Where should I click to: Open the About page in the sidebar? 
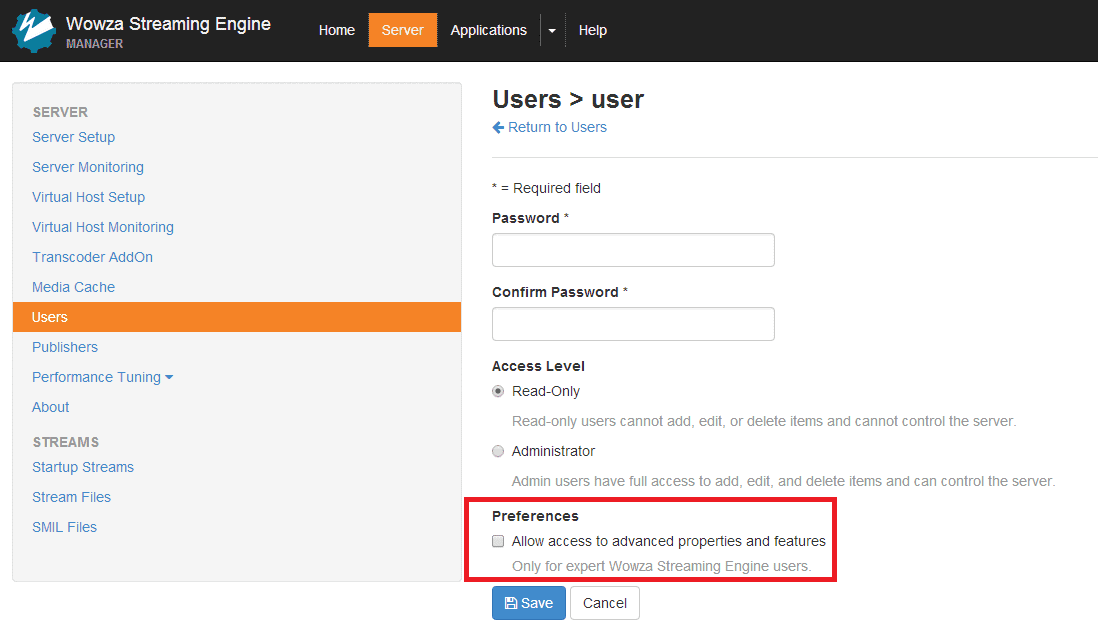[50, 408]
